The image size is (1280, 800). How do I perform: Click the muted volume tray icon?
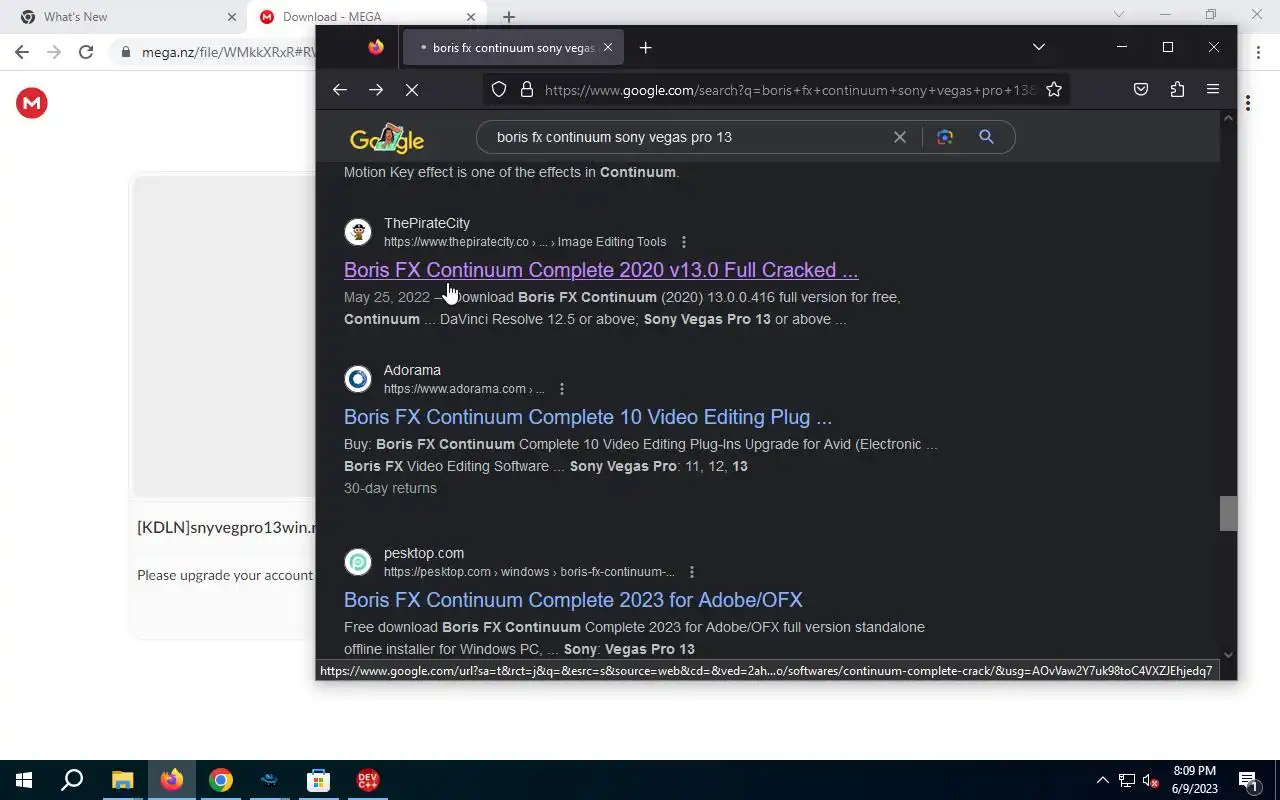(1151, 780)
